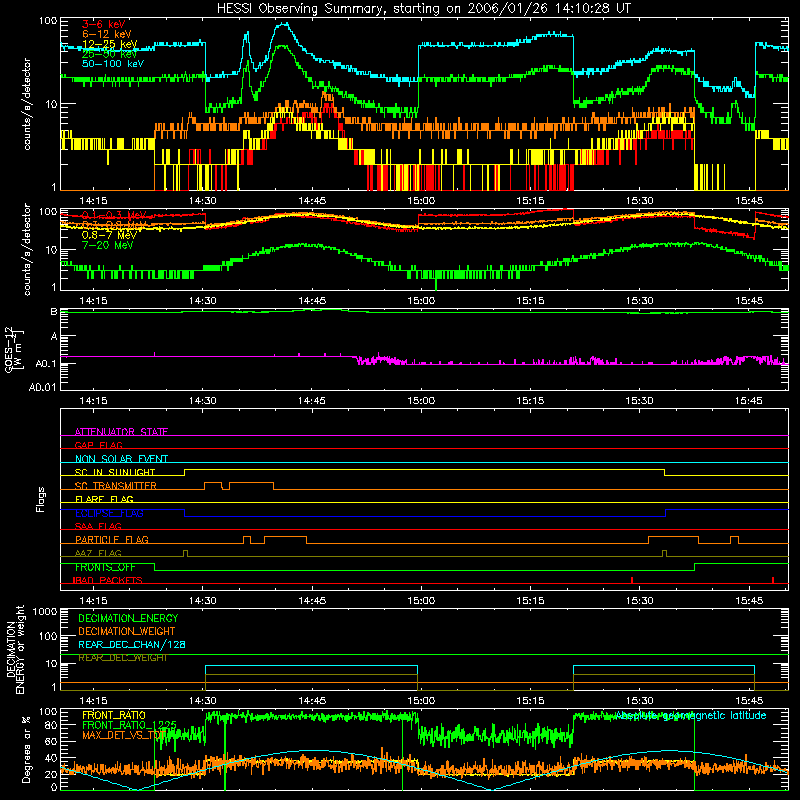This screenshot has height=800, width=800.
Task: Click the HESSI Observing Summary title text
Action: (424, 9)
